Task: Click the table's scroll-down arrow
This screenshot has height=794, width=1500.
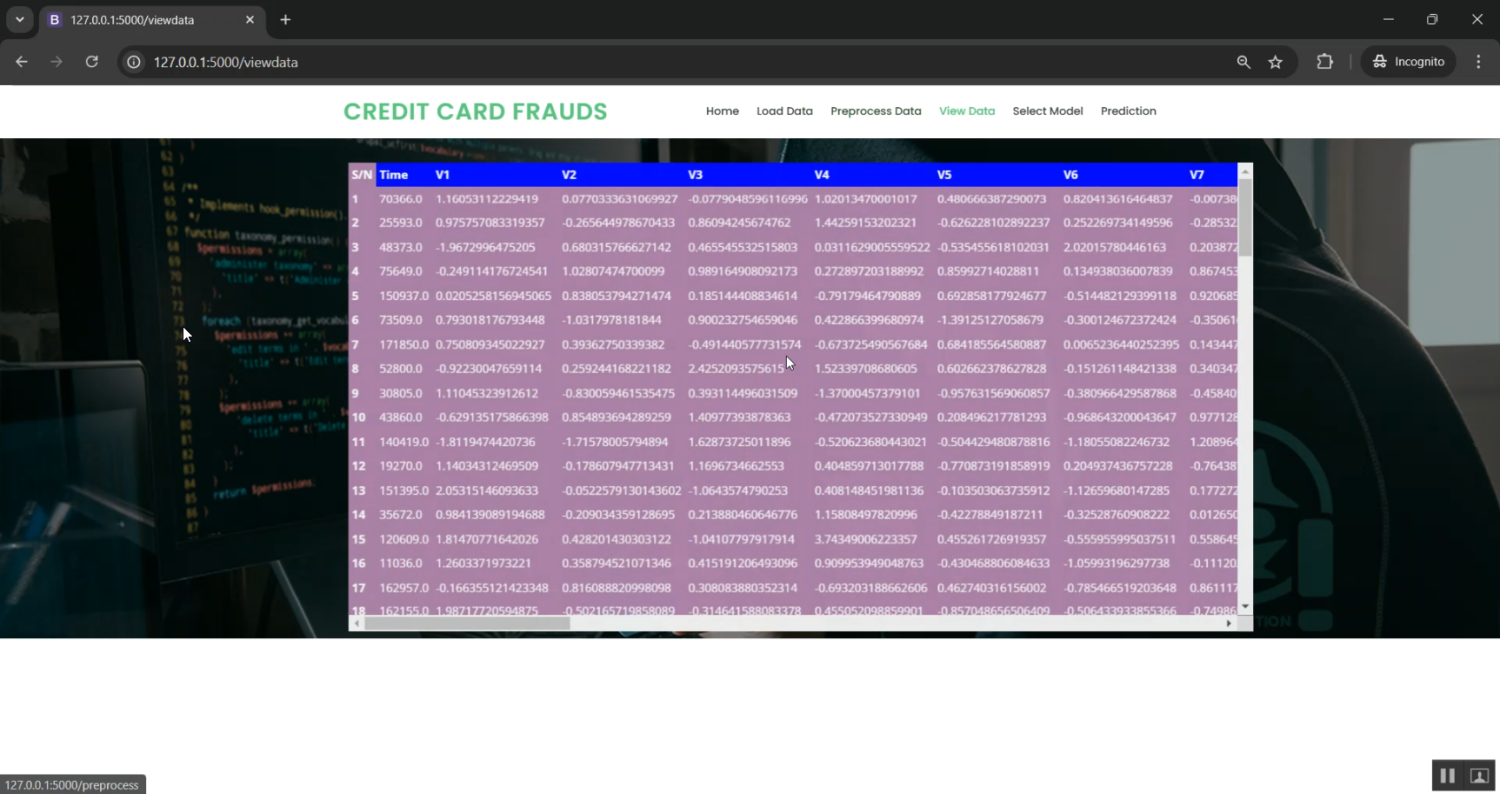Action: click(1245, 607)
